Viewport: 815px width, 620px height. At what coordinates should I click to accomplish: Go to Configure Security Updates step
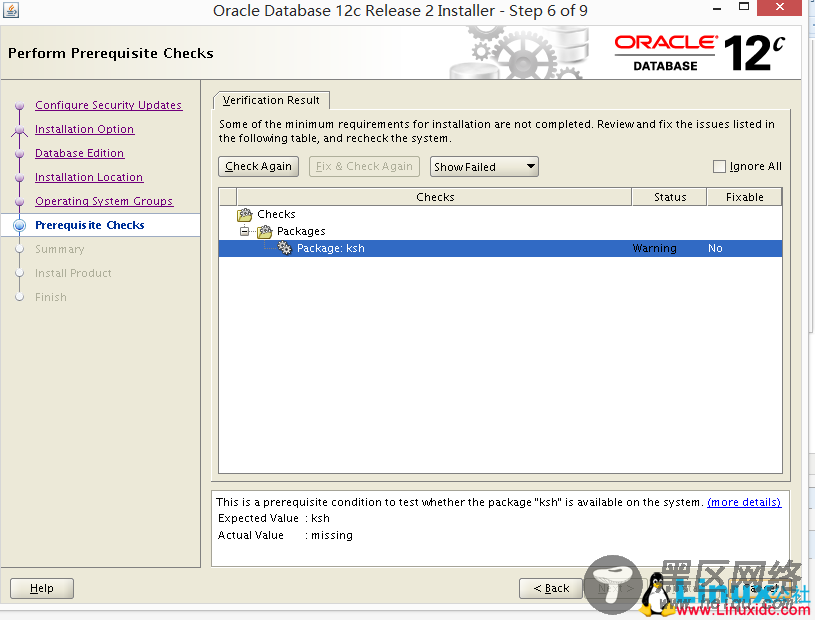point(109,105)
